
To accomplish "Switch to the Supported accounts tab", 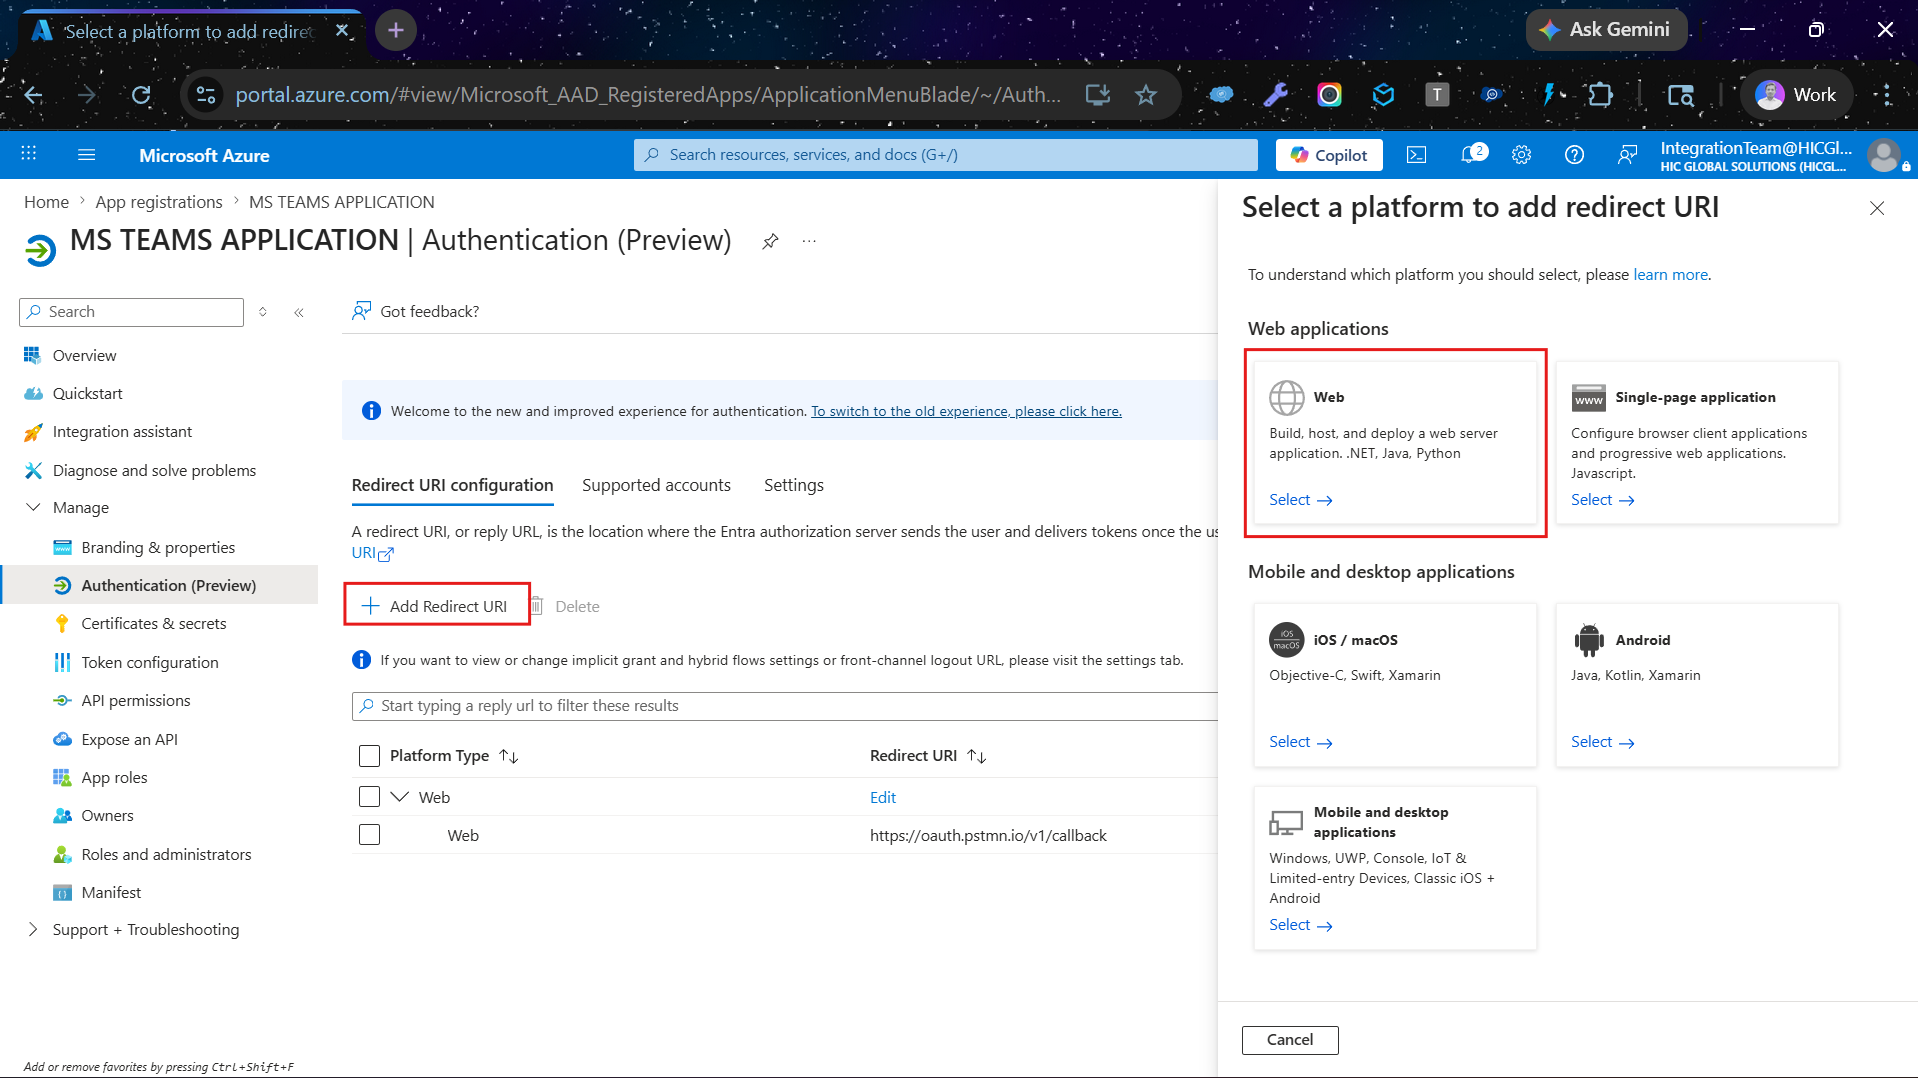I will pos(656,485).
